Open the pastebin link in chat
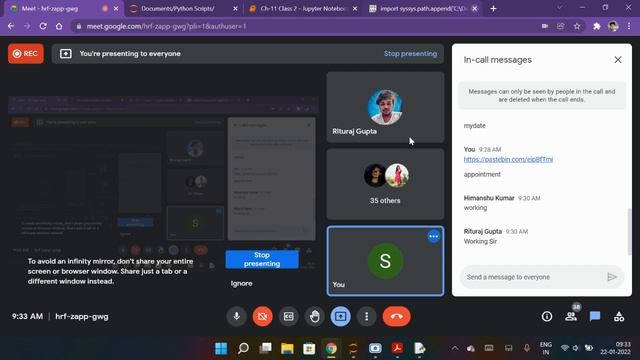 pyautogui.click(x=508, y=160)
